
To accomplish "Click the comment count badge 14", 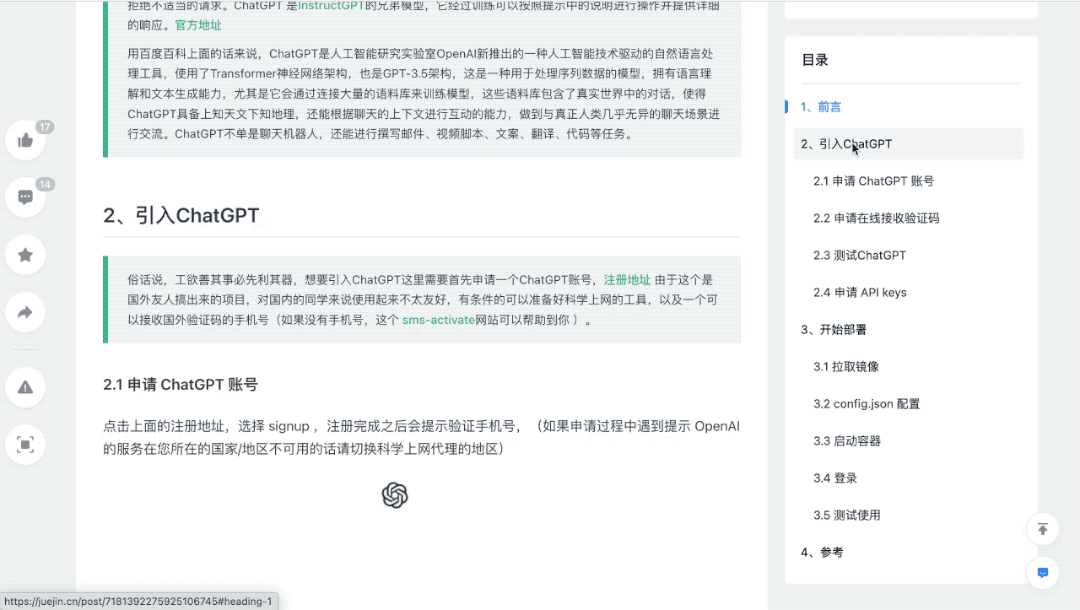I will 45,184.
